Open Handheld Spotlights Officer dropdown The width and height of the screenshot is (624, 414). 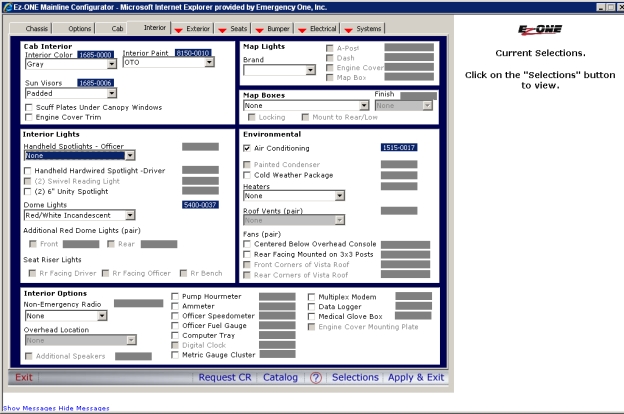pyautogui.click(x=130, y=155)
